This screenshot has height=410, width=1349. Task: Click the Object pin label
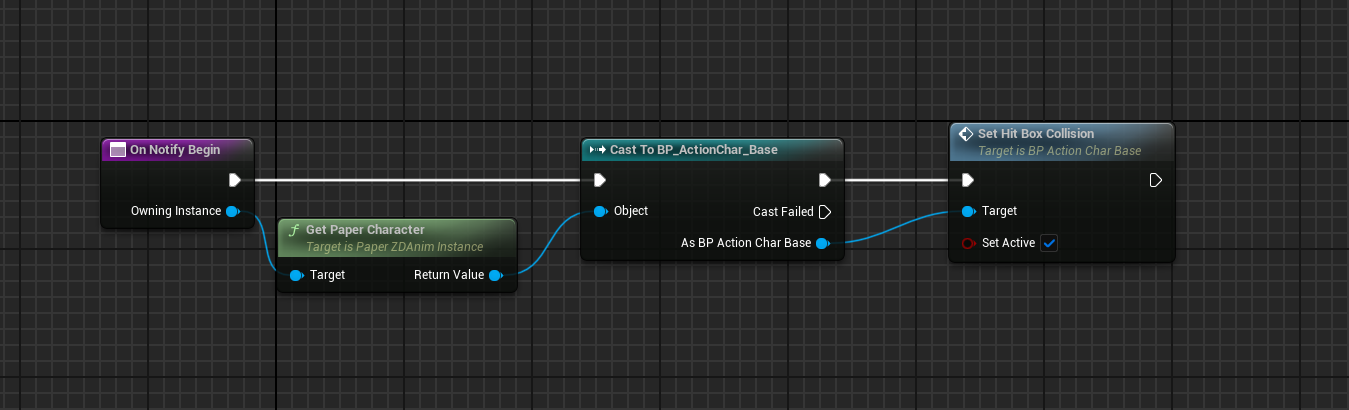(631, 211)
